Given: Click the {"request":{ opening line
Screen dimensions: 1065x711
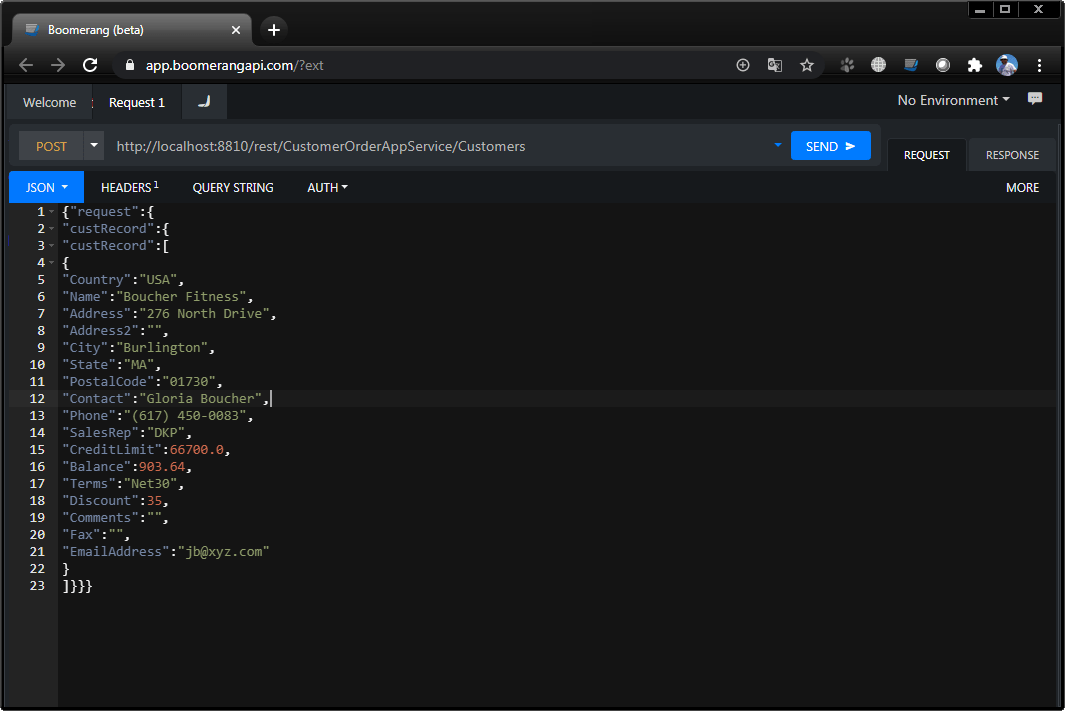Looking at the screenshot, I should point(108,212).
